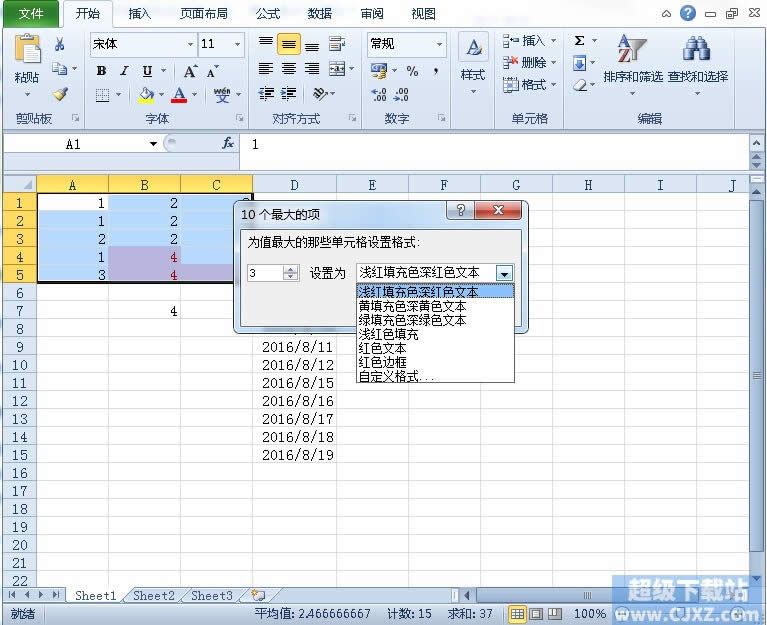
Task: Switch to 公式 Formulas tab
Action: point(268,14)
